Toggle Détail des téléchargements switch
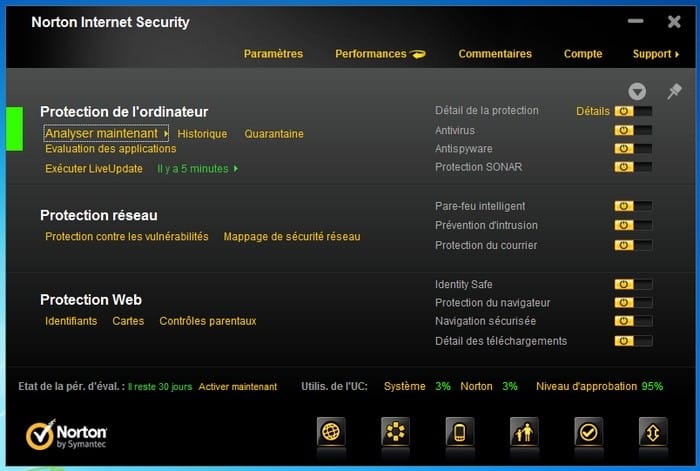 click(633, 341)
